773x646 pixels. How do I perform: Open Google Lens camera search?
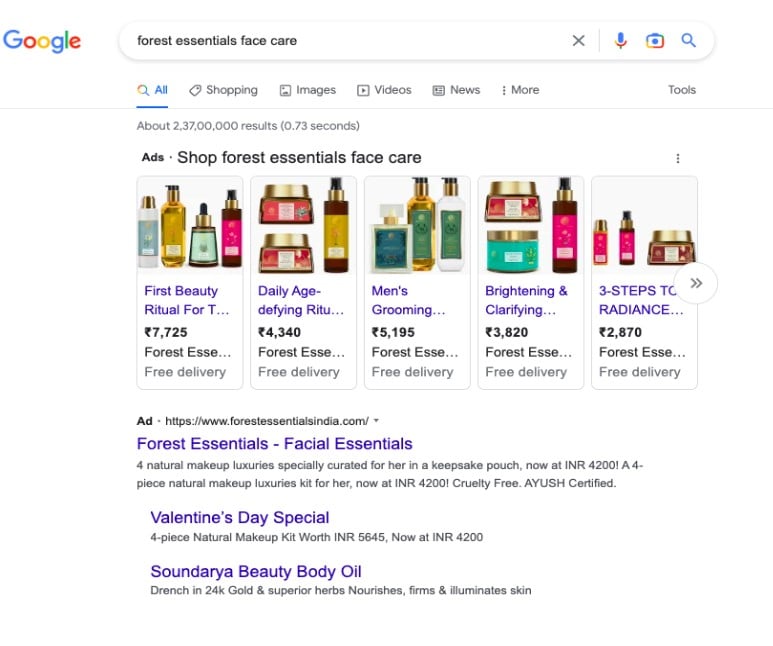[655, 40]
